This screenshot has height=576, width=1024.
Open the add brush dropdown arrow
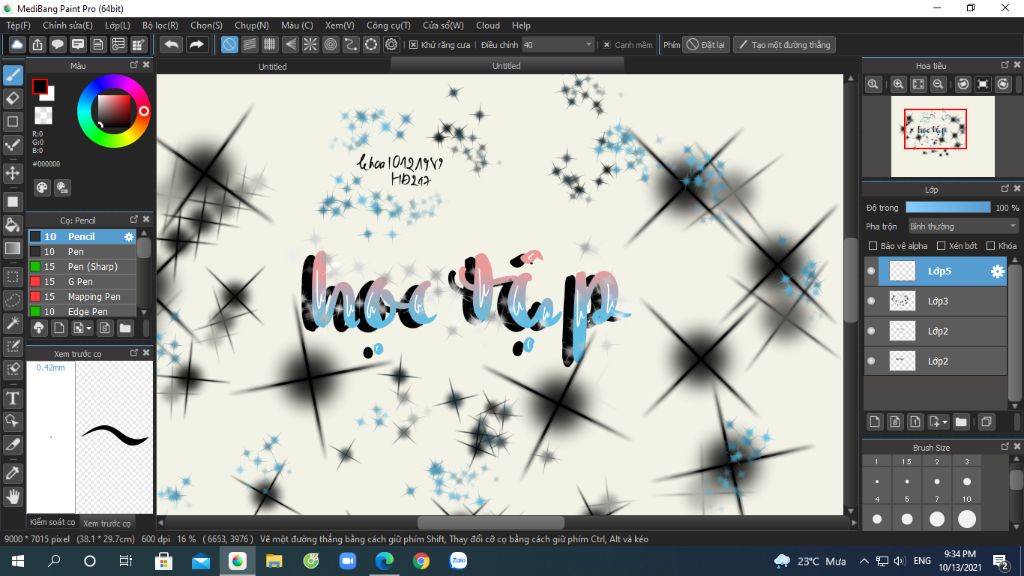tap(88, 328)
